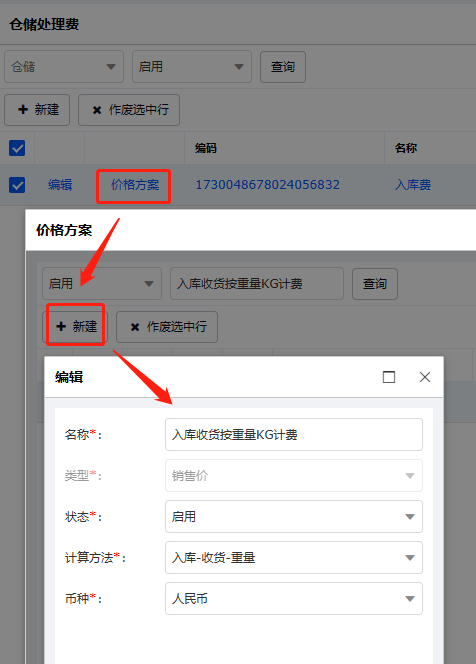Expand the top 启用 status dropdown

pos(192,66)
